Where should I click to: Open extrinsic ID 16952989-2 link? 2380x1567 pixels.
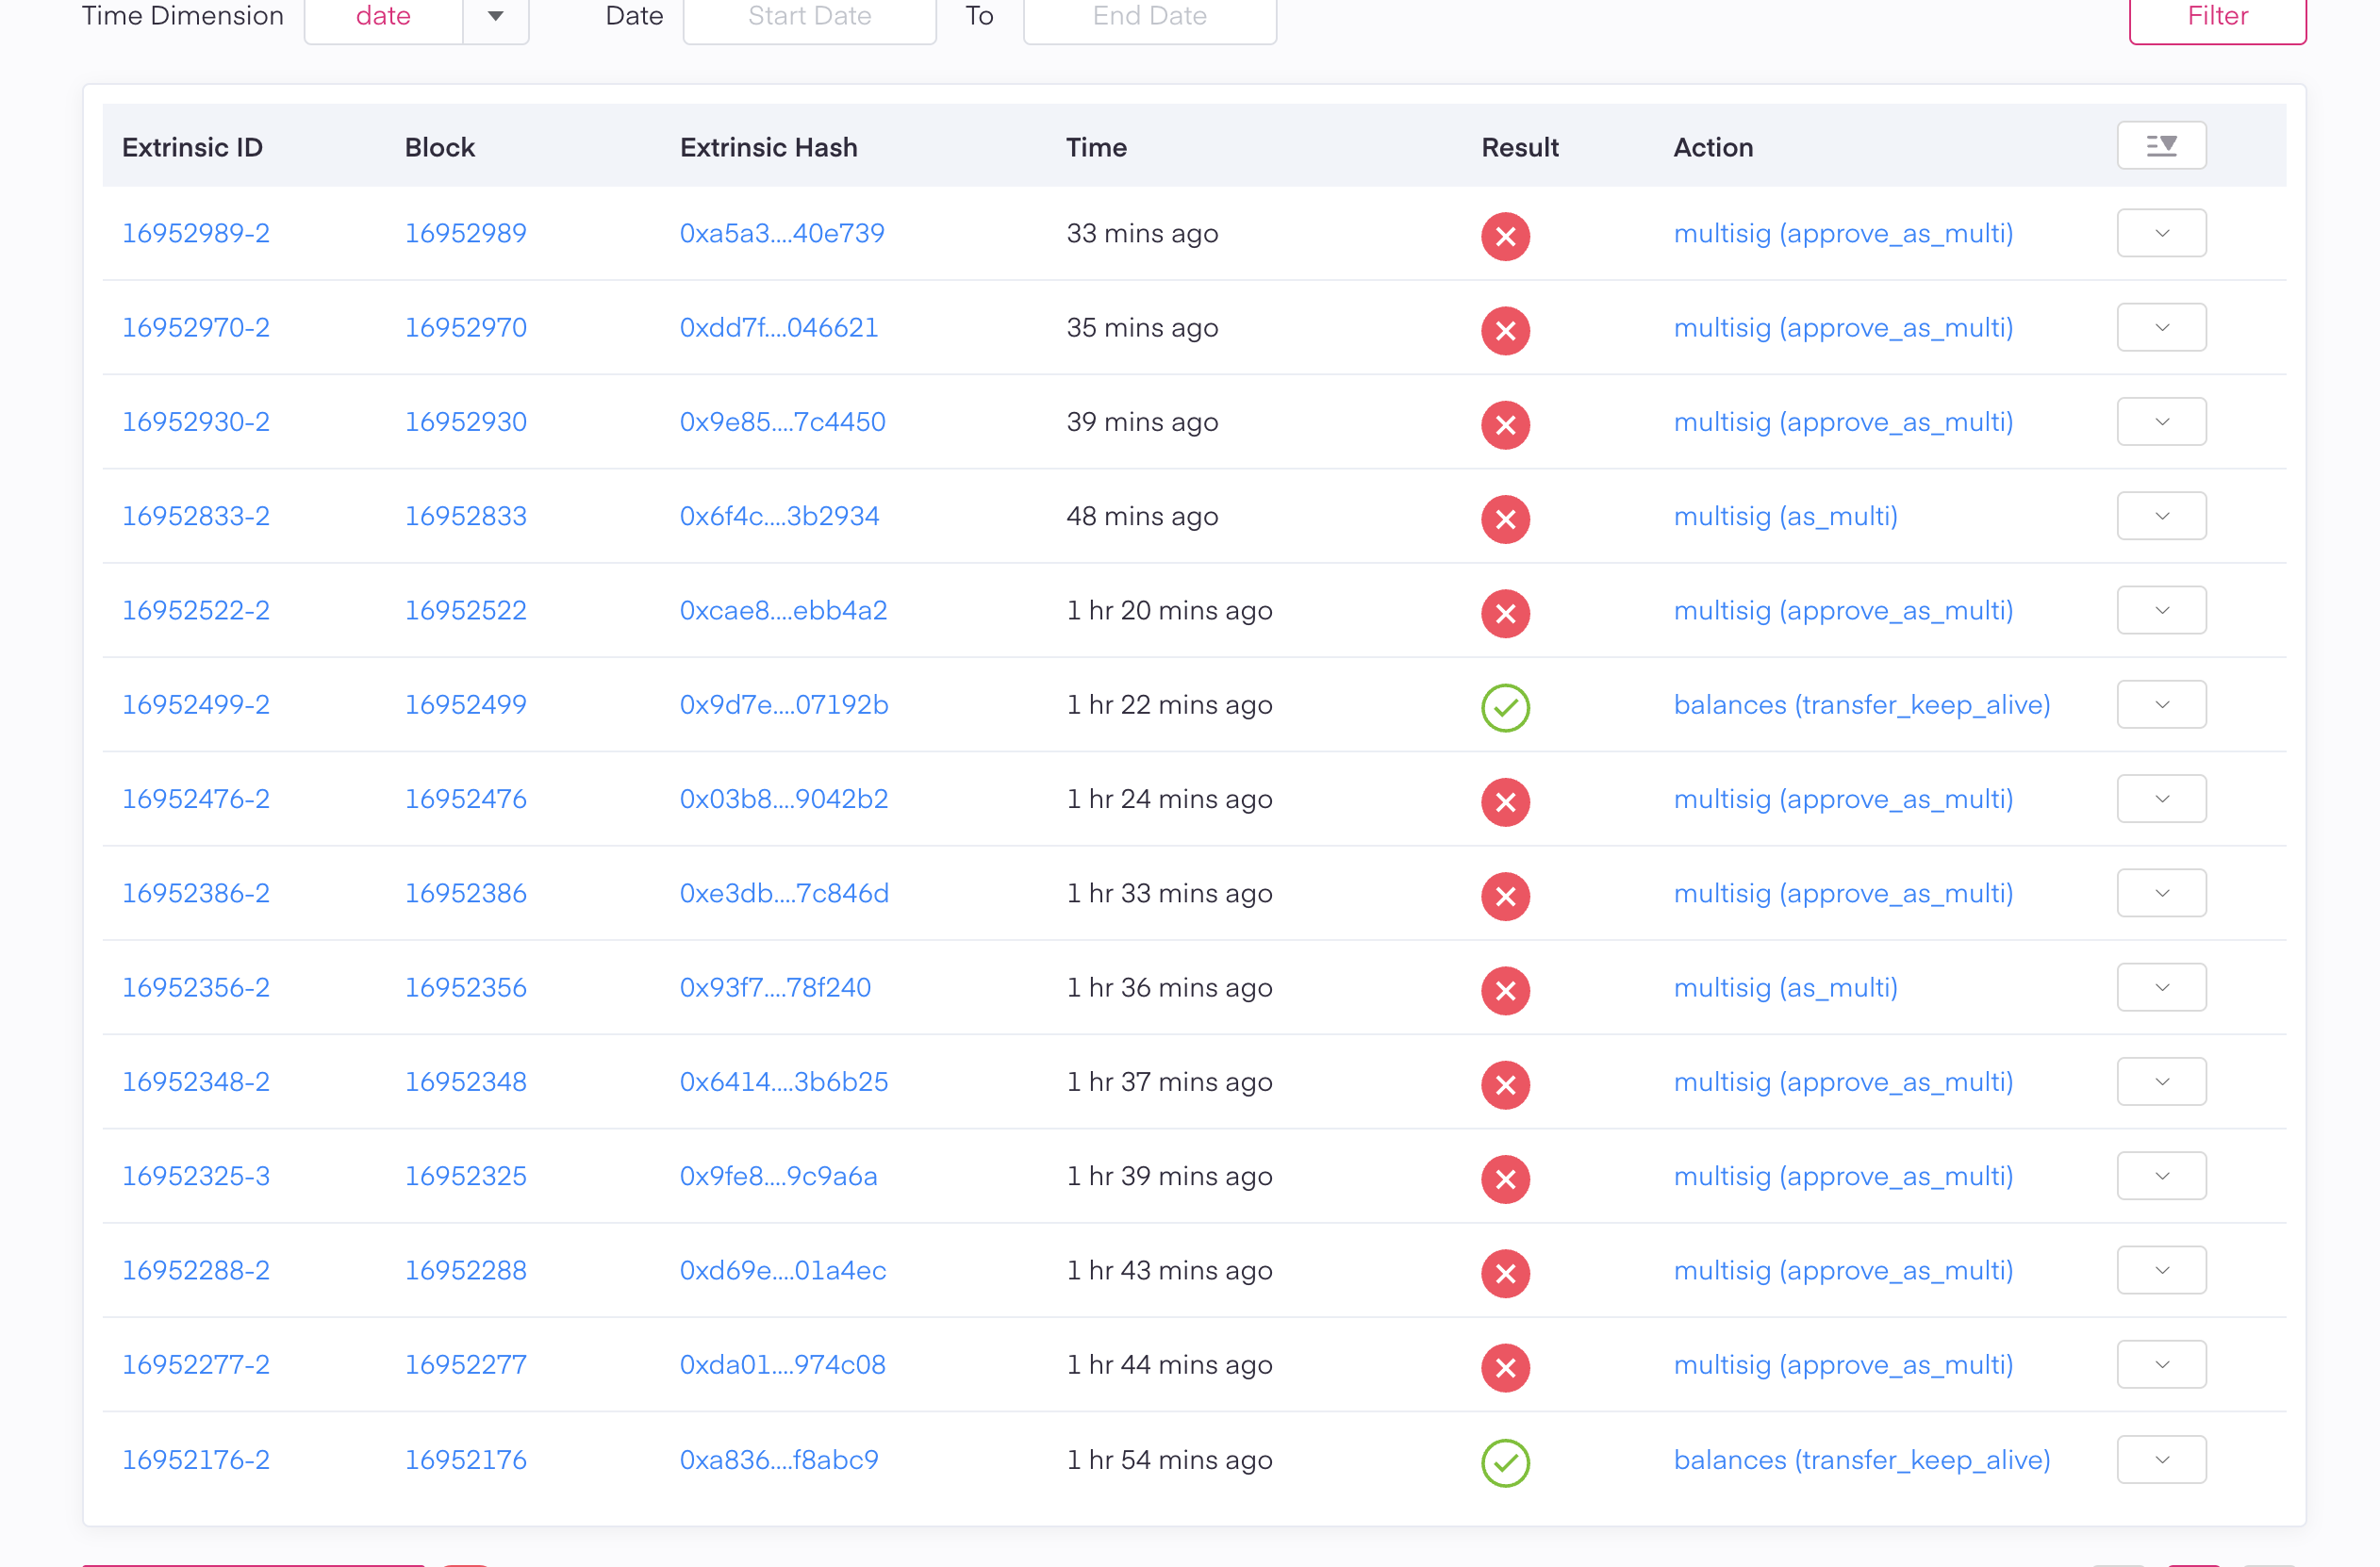coord(196,233)
